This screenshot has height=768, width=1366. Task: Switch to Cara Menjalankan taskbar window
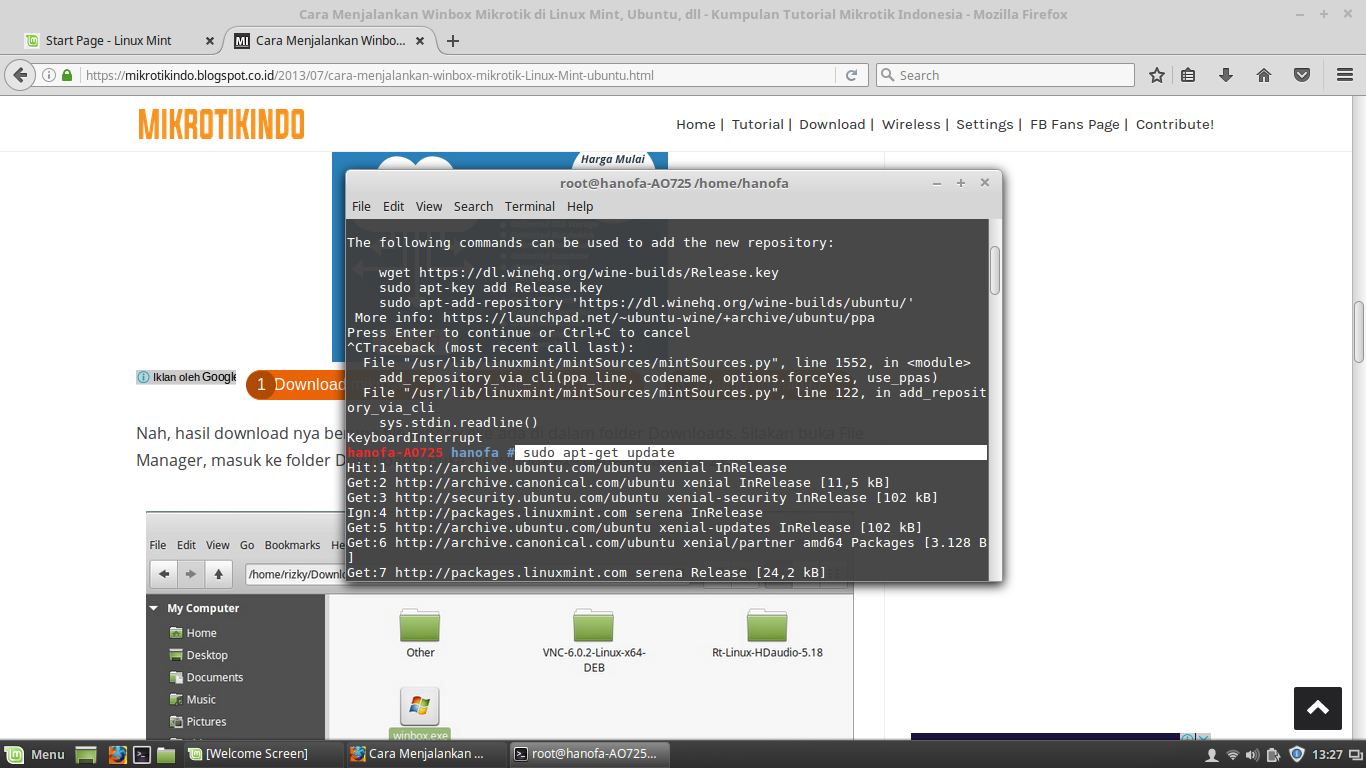click(424, 754)
